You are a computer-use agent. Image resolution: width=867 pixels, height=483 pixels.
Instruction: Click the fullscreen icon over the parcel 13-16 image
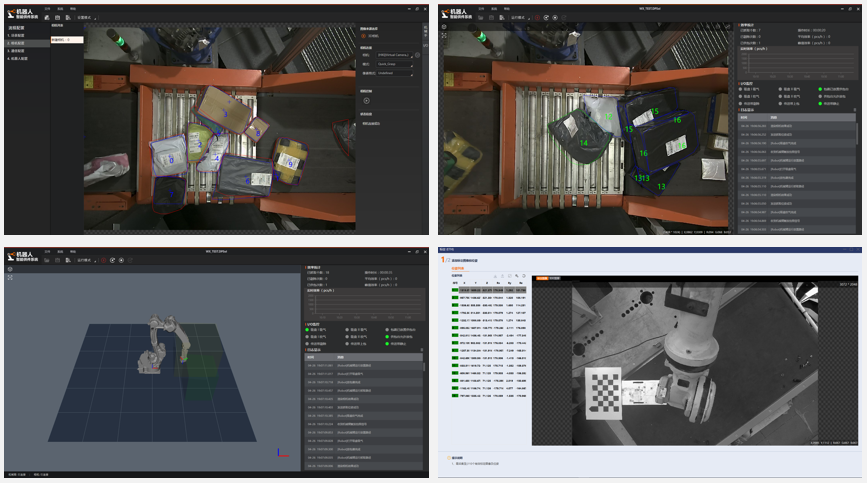(444, 36)
